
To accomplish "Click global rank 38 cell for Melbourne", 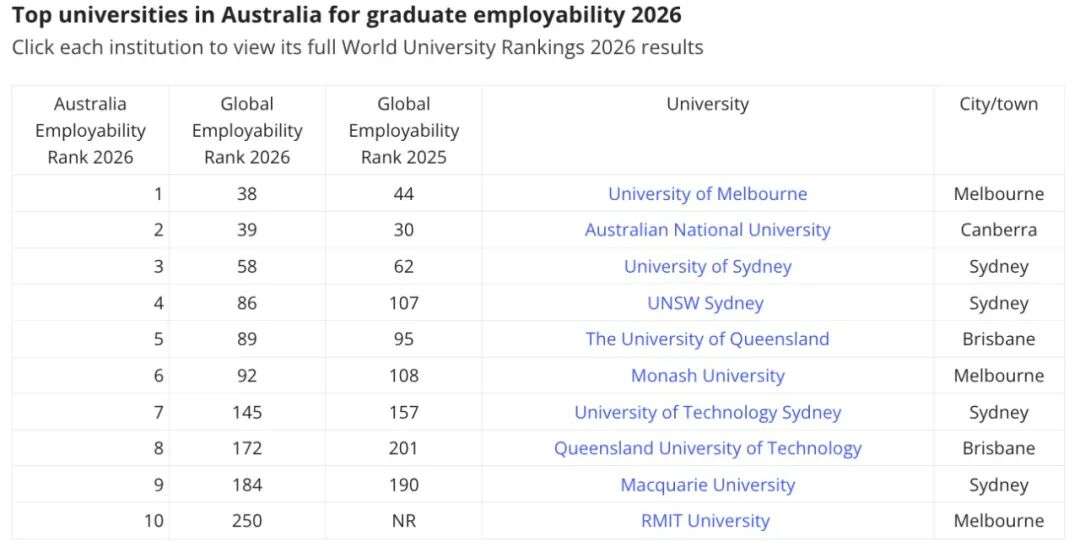I will click(247, 194).
